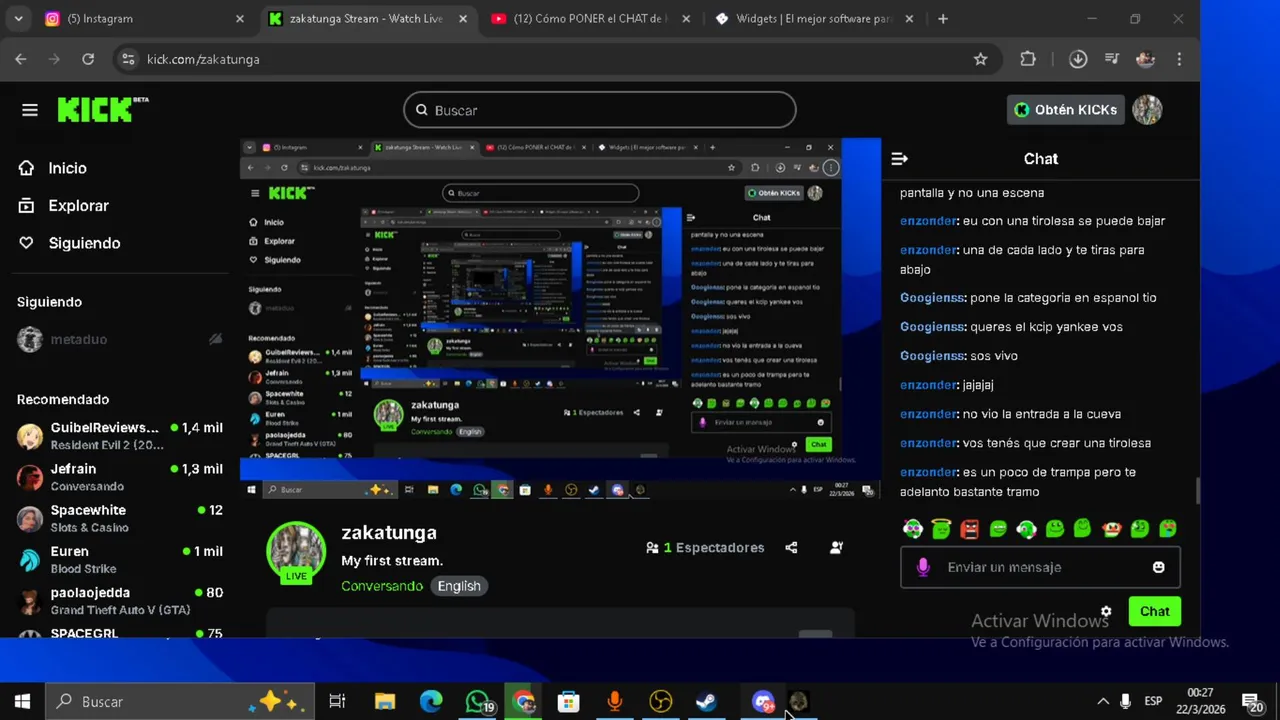Screen dimensions: 1280x720
Task: Open Steam from the taskbar
Action: 706,701
